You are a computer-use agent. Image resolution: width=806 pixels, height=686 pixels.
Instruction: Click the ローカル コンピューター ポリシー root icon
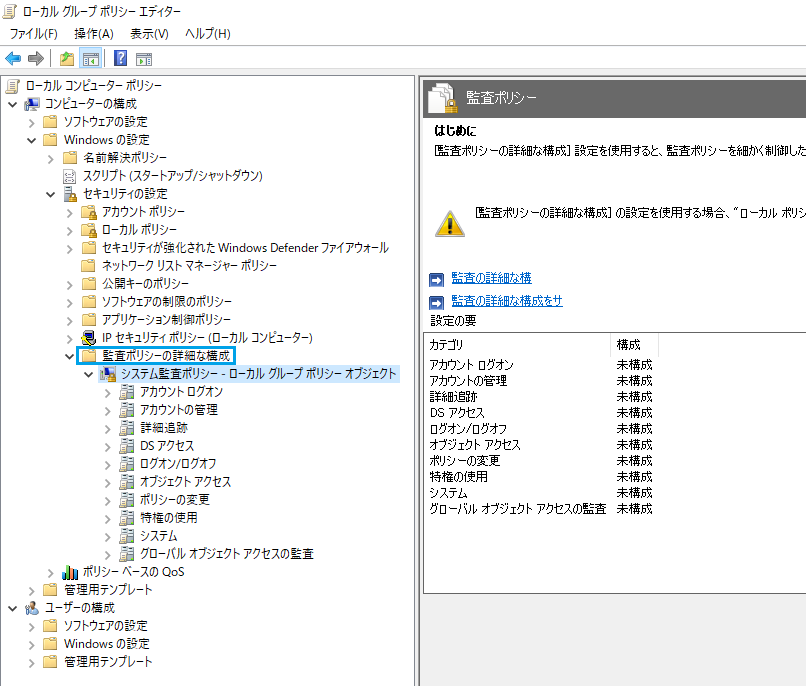pyautogui.click(x=13, y=86)
